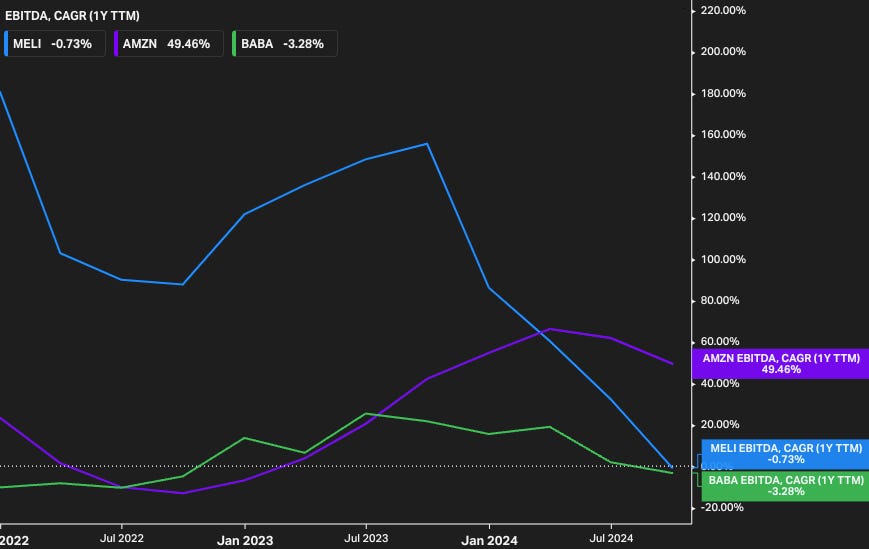Click the 60.00% y-axis label
Viewport: 869px width, 549px height.
[x=720, y=341]
